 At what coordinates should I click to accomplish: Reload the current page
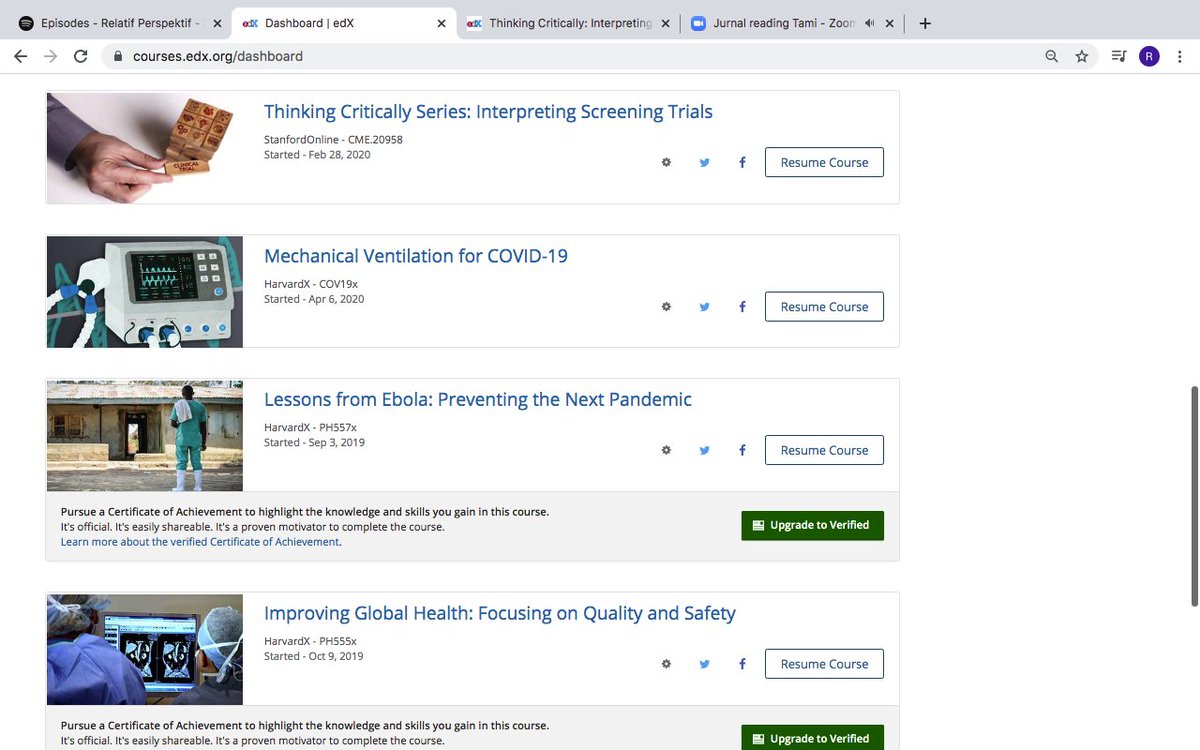[81, 56]
